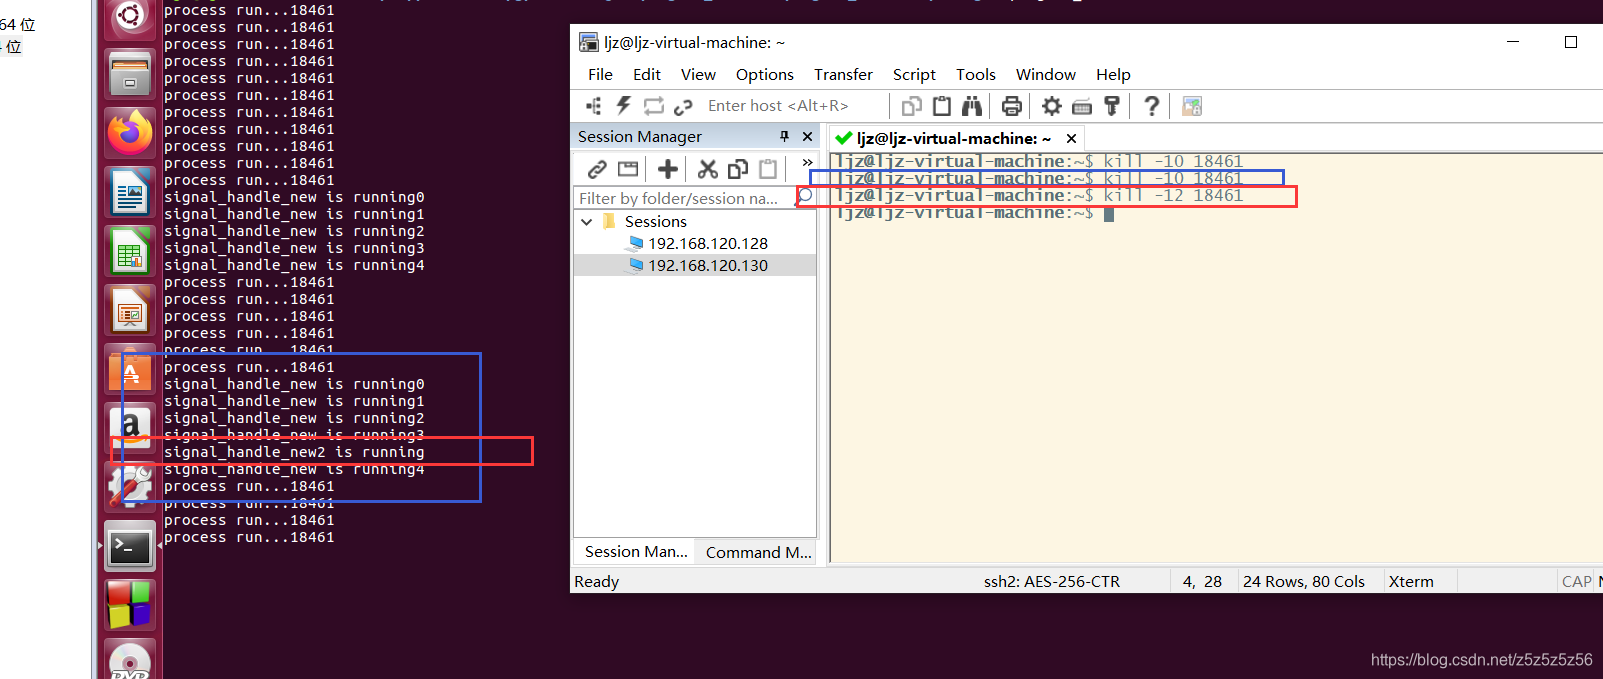Screen dimensions: 1603x679
Task: Select the Sessions folder
Action: 656,222
